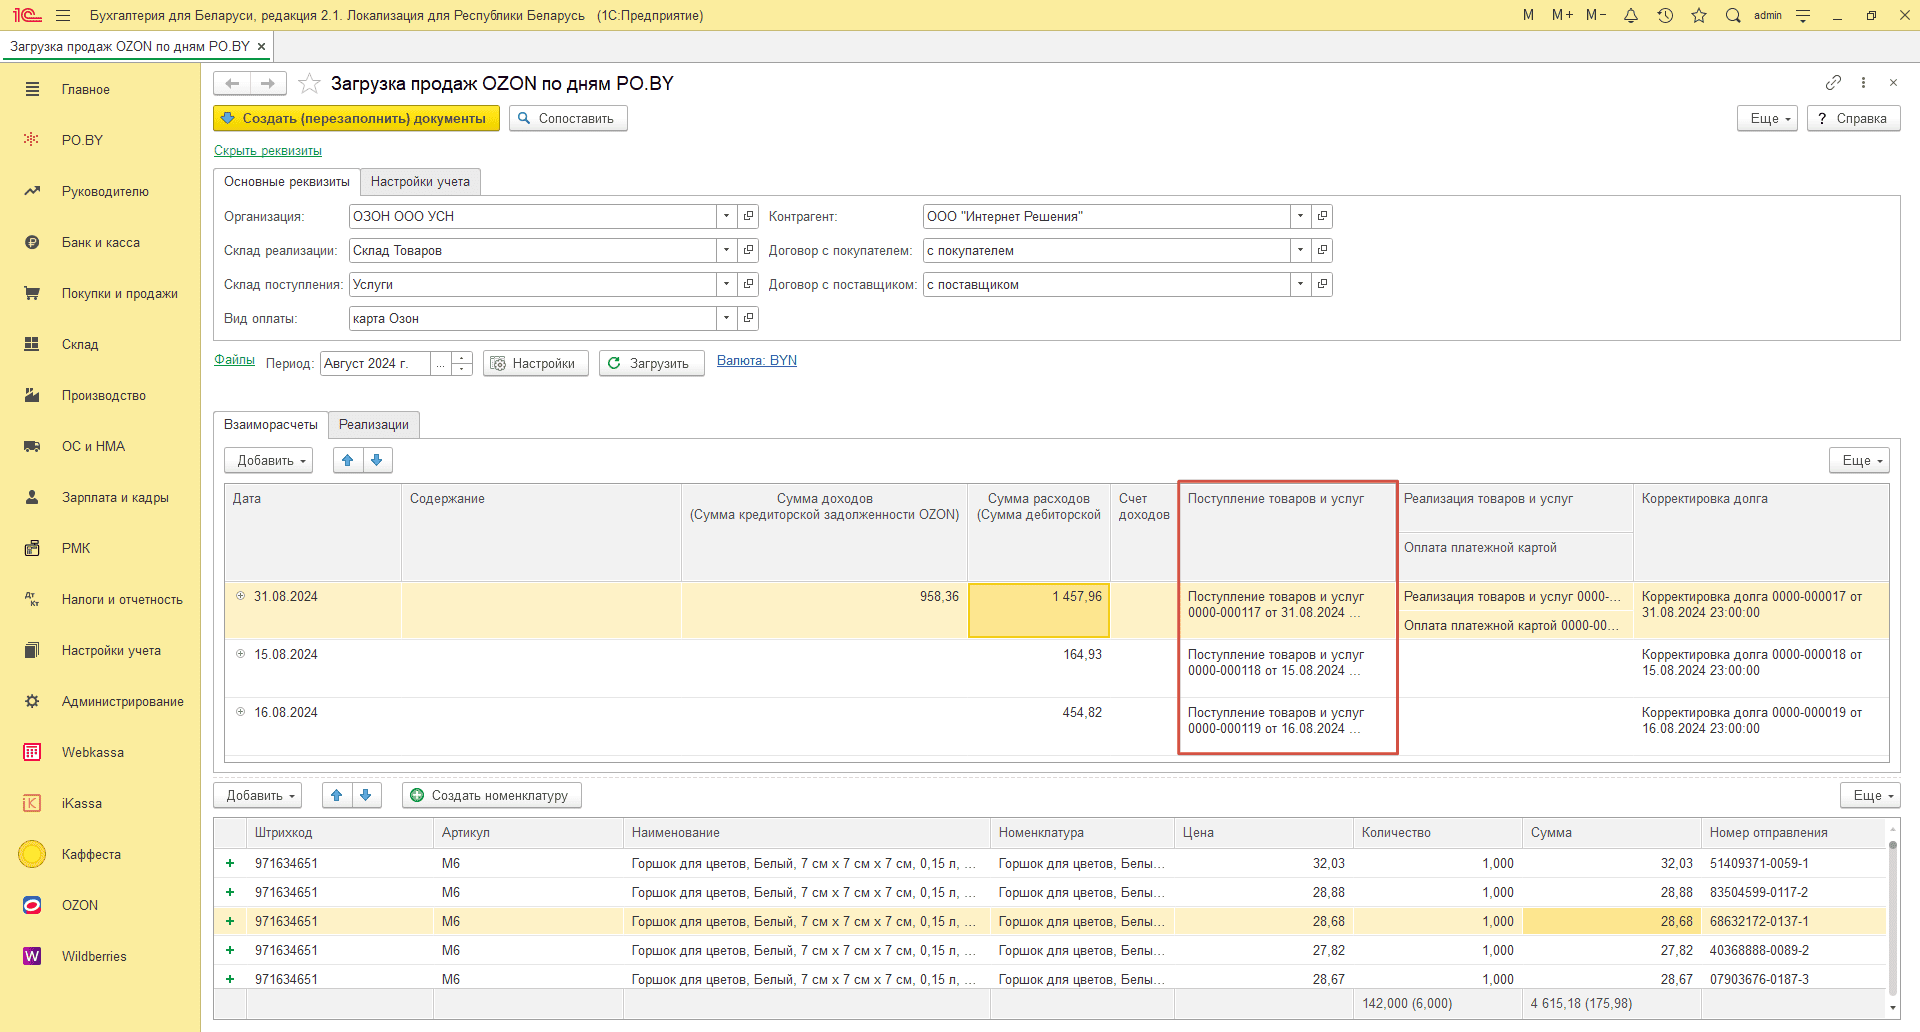This screenshot has height=1032, width=1920.
Task: Open the main menu hamburger icon
Action: coord(63,15)
